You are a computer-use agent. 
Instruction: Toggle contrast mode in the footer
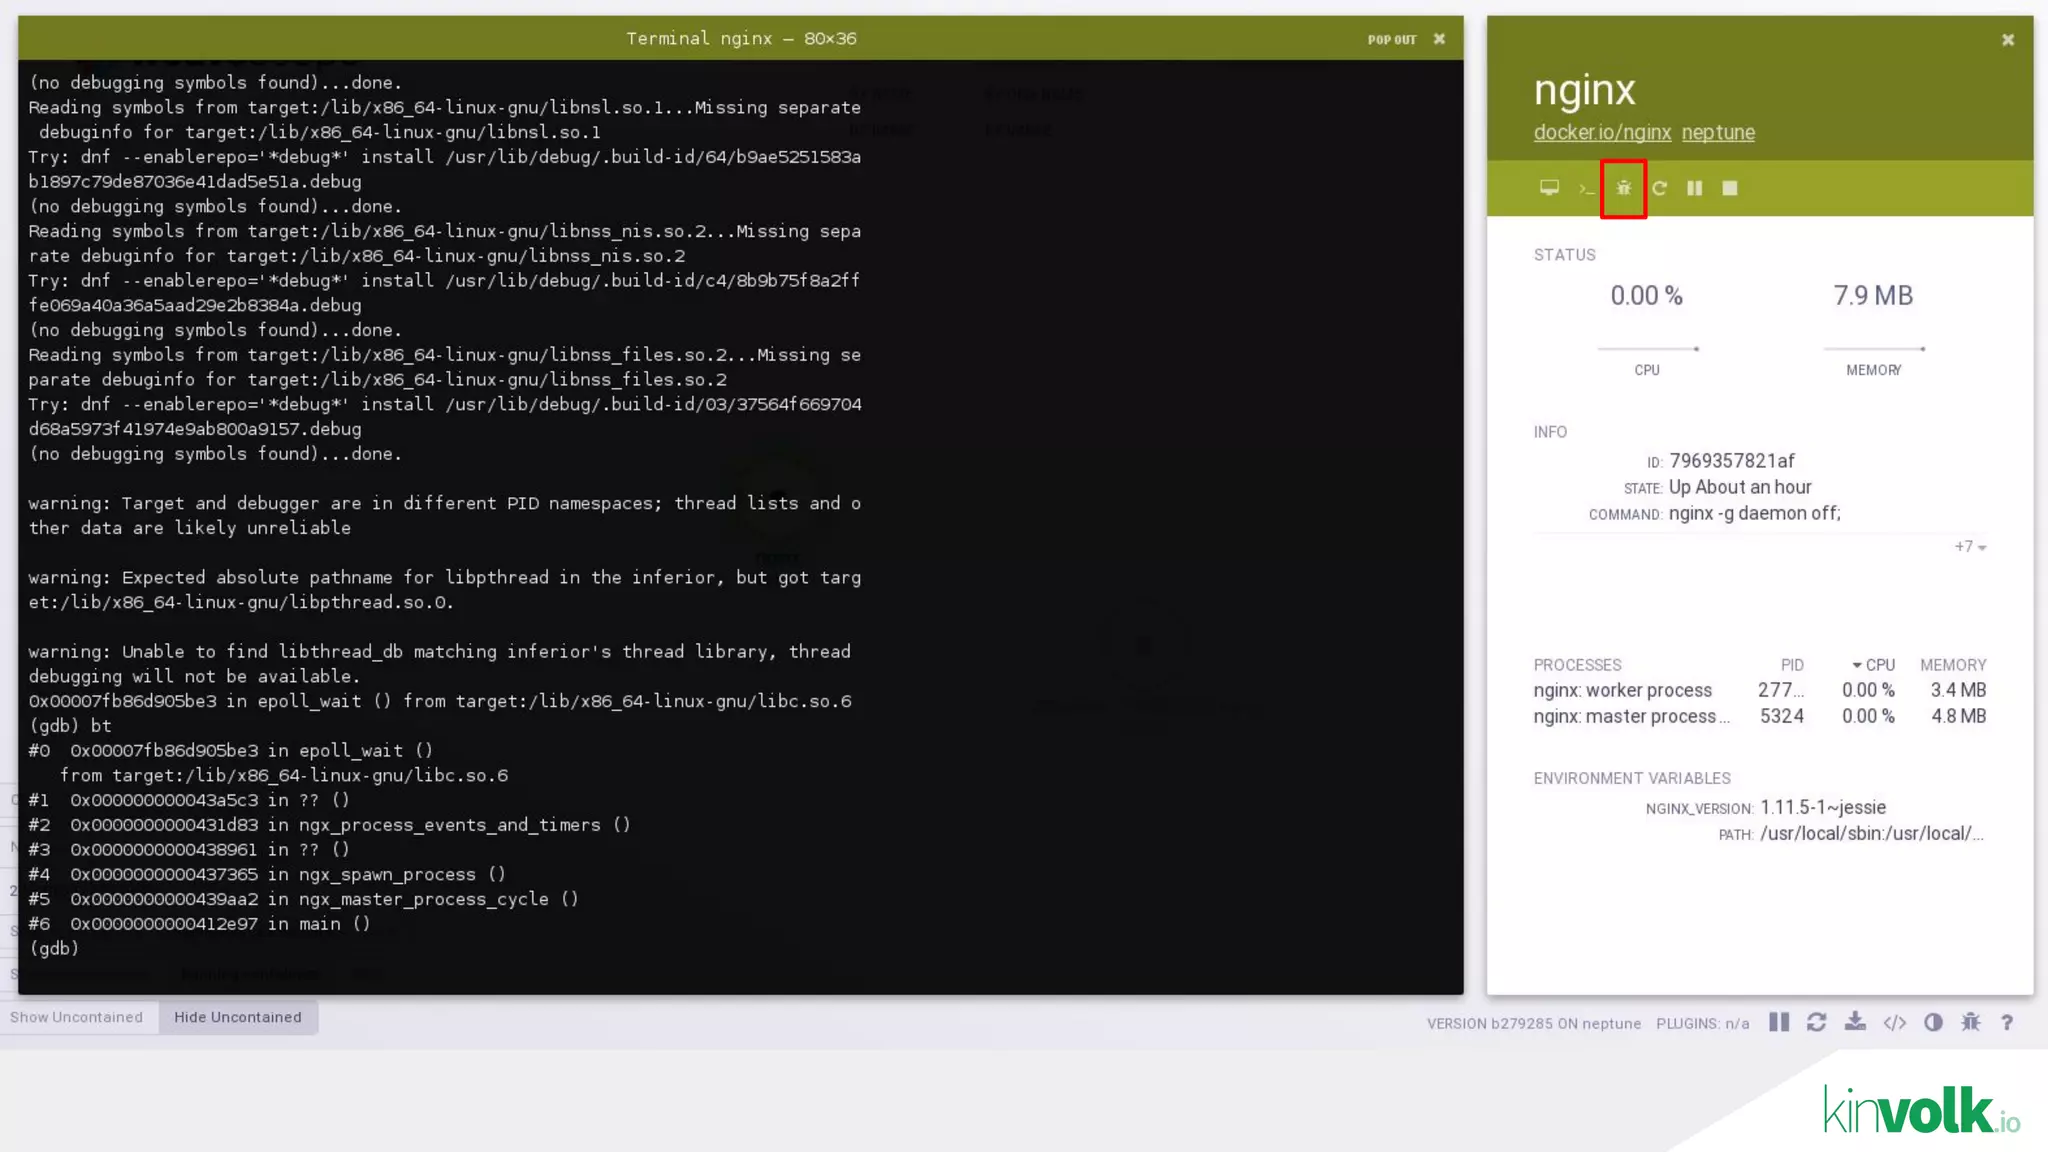pos(1933,1022)
